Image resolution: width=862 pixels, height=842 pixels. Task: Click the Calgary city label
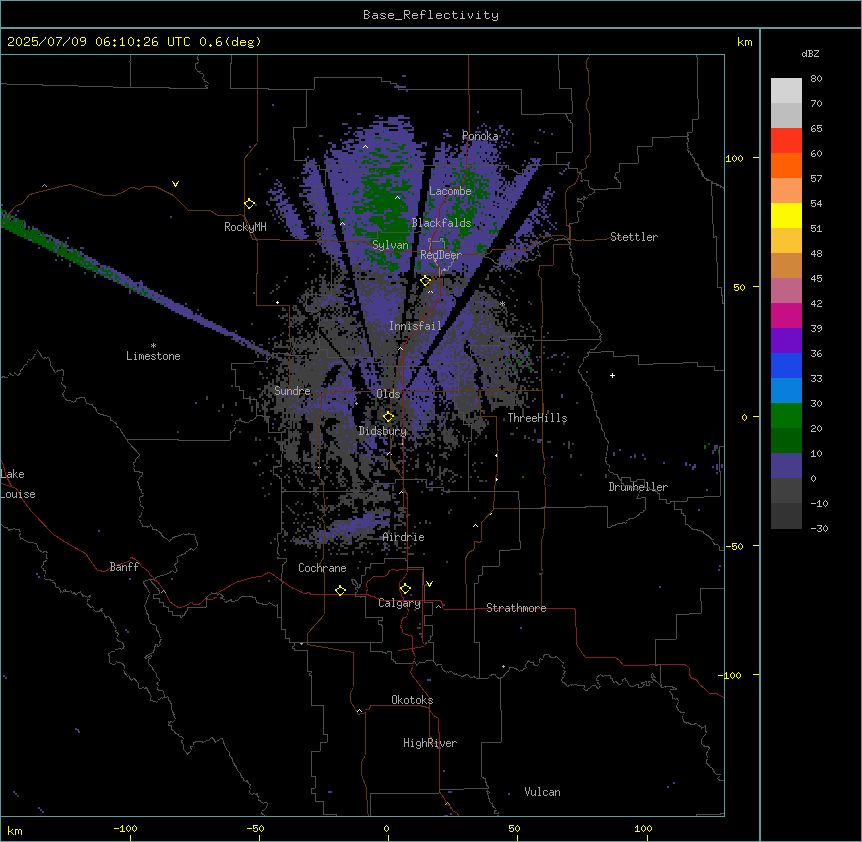[399, 603]
